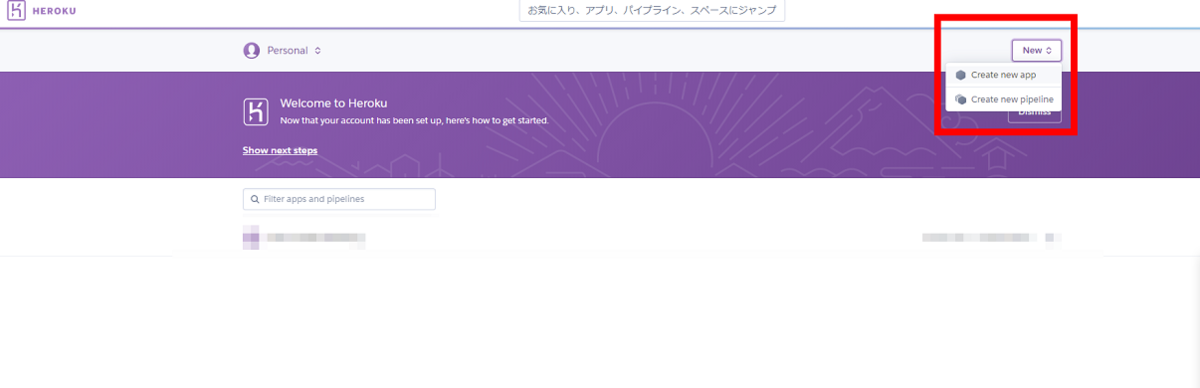This screenshot has height=388, width=1200.
Task: Click the Heroku logo in header
Action: (41, 10)
